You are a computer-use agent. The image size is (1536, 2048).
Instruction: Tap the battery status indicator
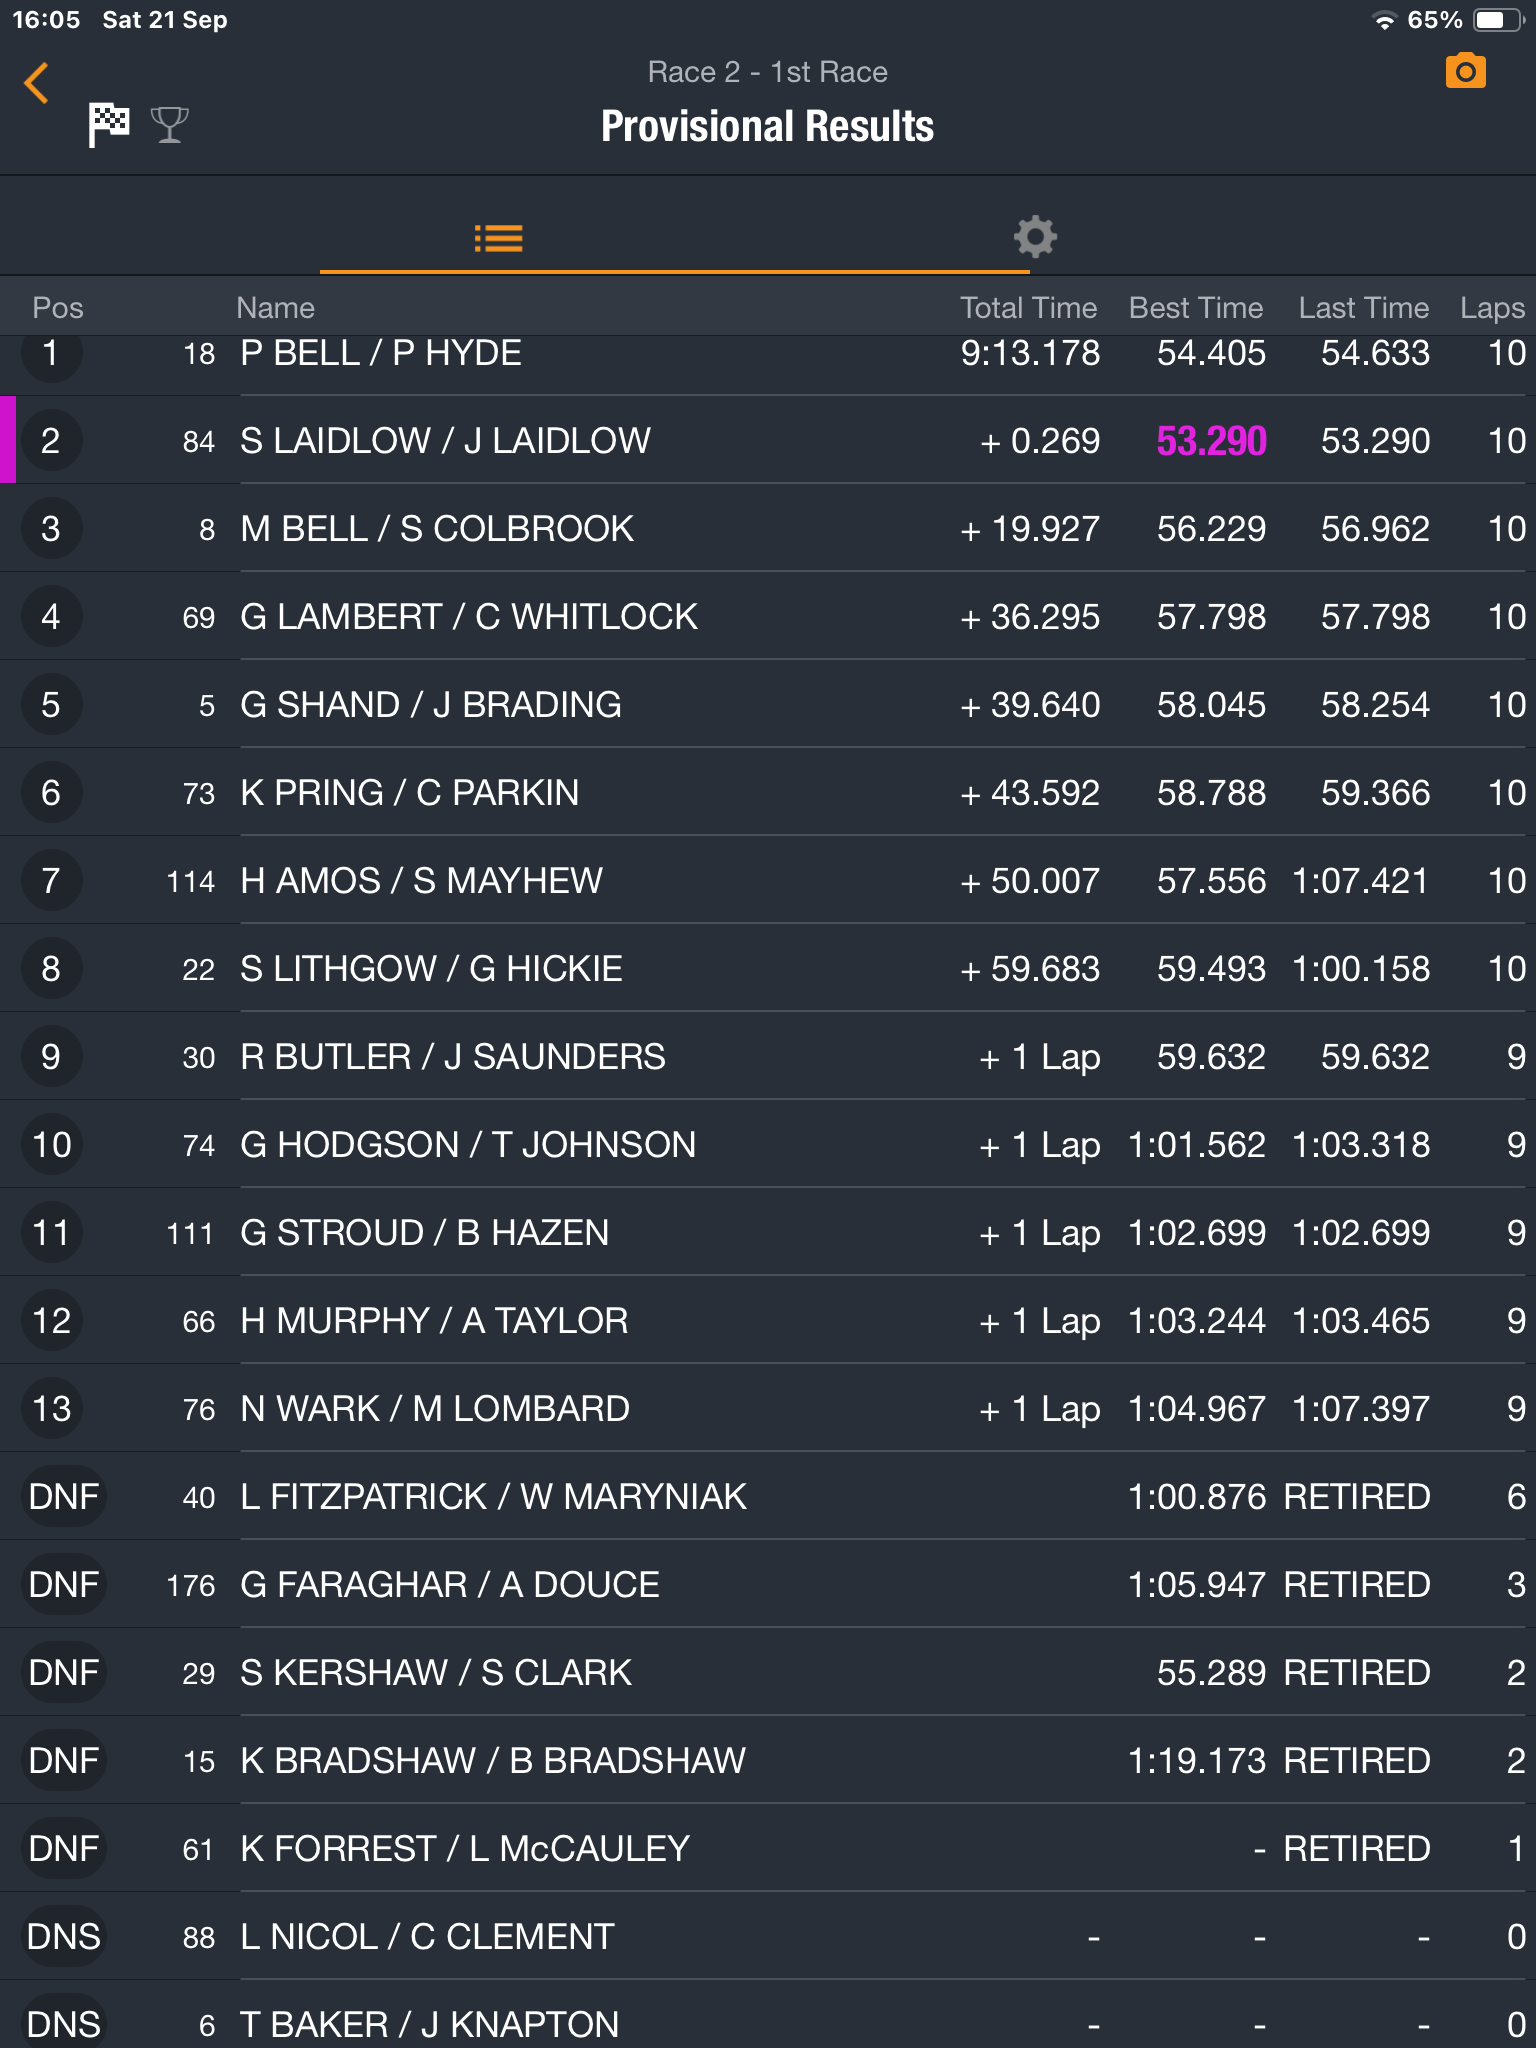pyautogui.click(x=1498, y=20)
